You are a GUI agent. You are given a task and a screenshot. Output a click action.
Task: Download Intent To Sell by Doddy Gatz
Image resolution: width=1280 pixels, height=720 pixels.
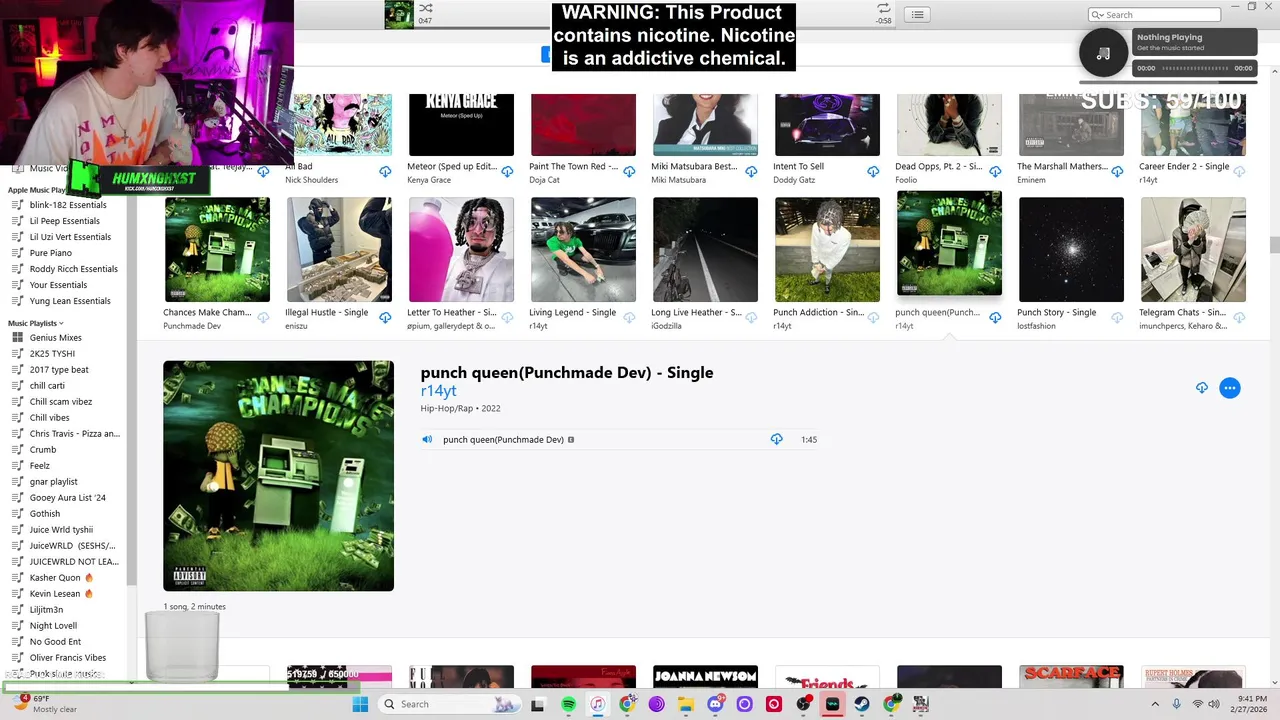coord(873,172)
